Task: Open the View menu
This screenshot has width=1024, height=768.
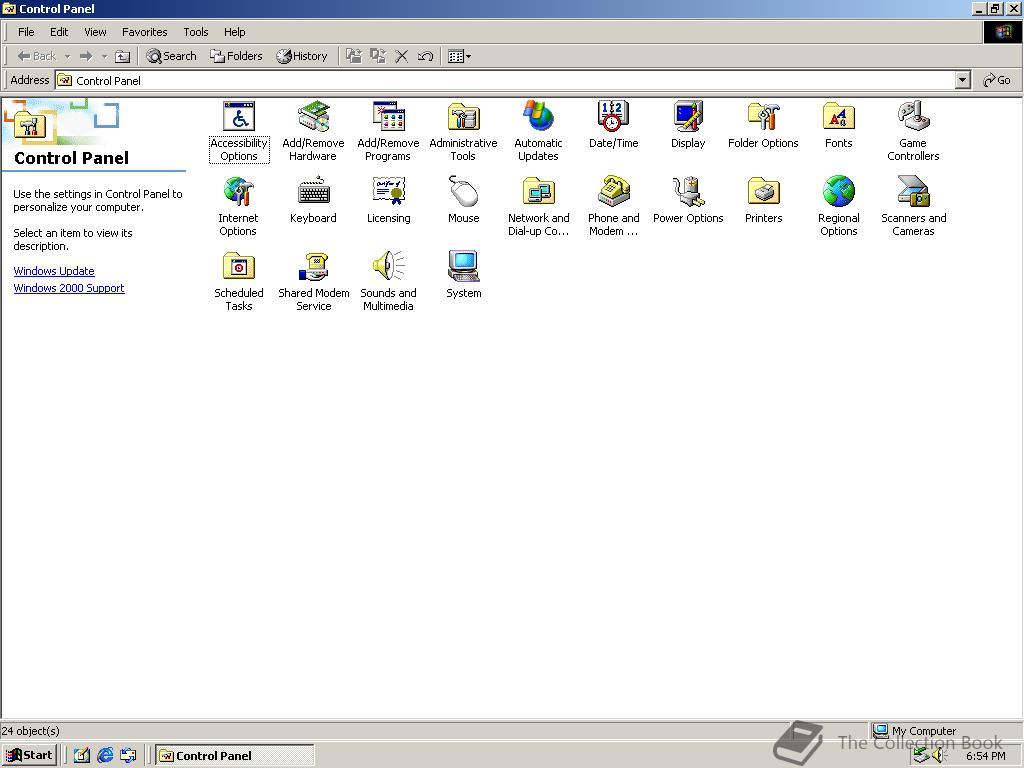Action: click(95, 32)
